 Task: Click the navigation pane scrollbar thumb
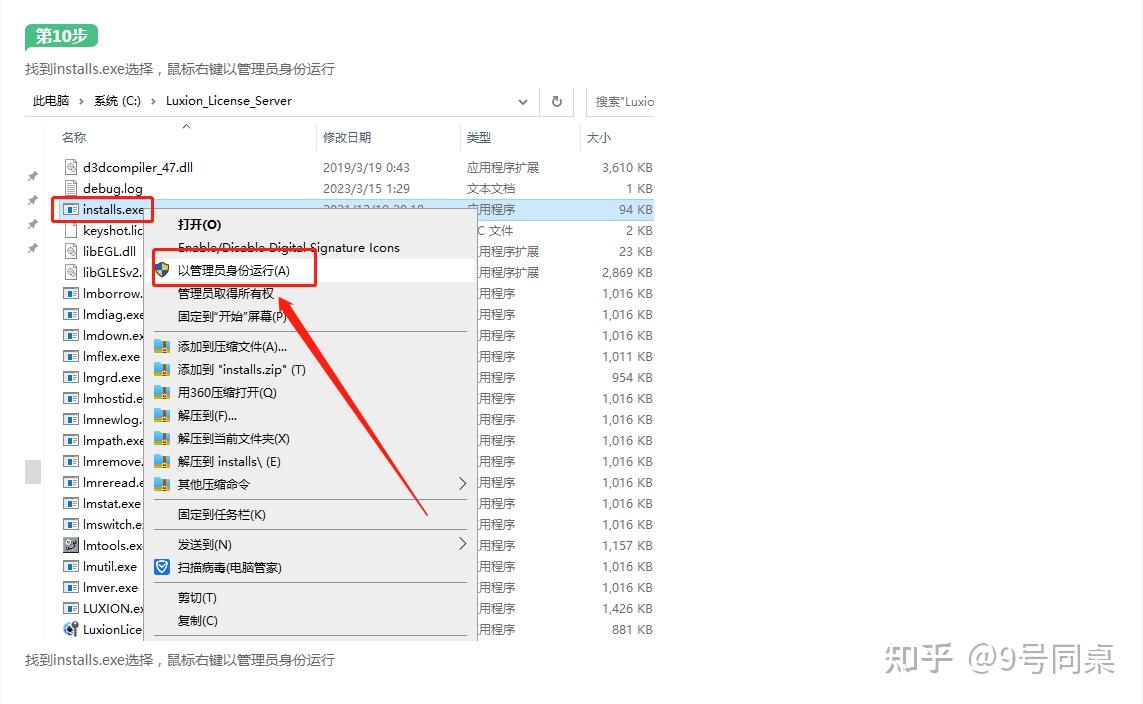coord(33,472)
